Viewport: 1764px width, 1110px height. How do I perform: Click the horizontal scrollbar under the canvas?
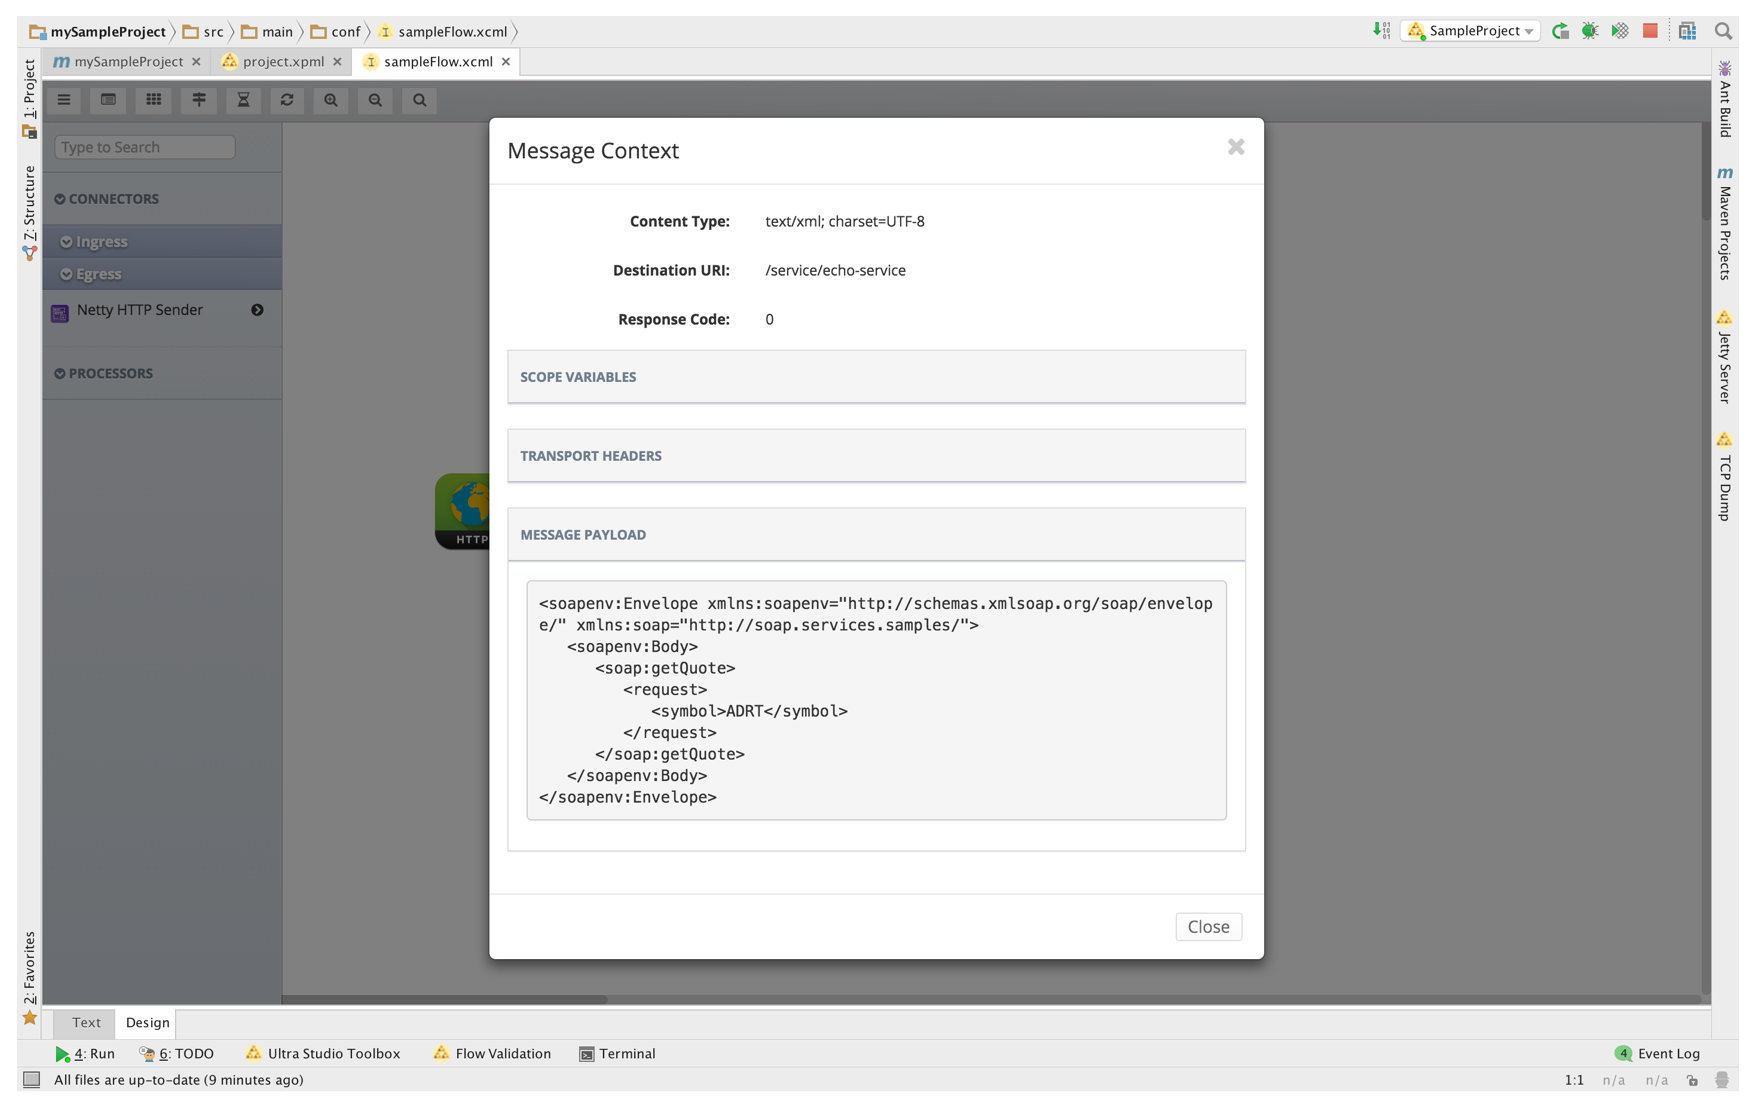tap(445, 999)
